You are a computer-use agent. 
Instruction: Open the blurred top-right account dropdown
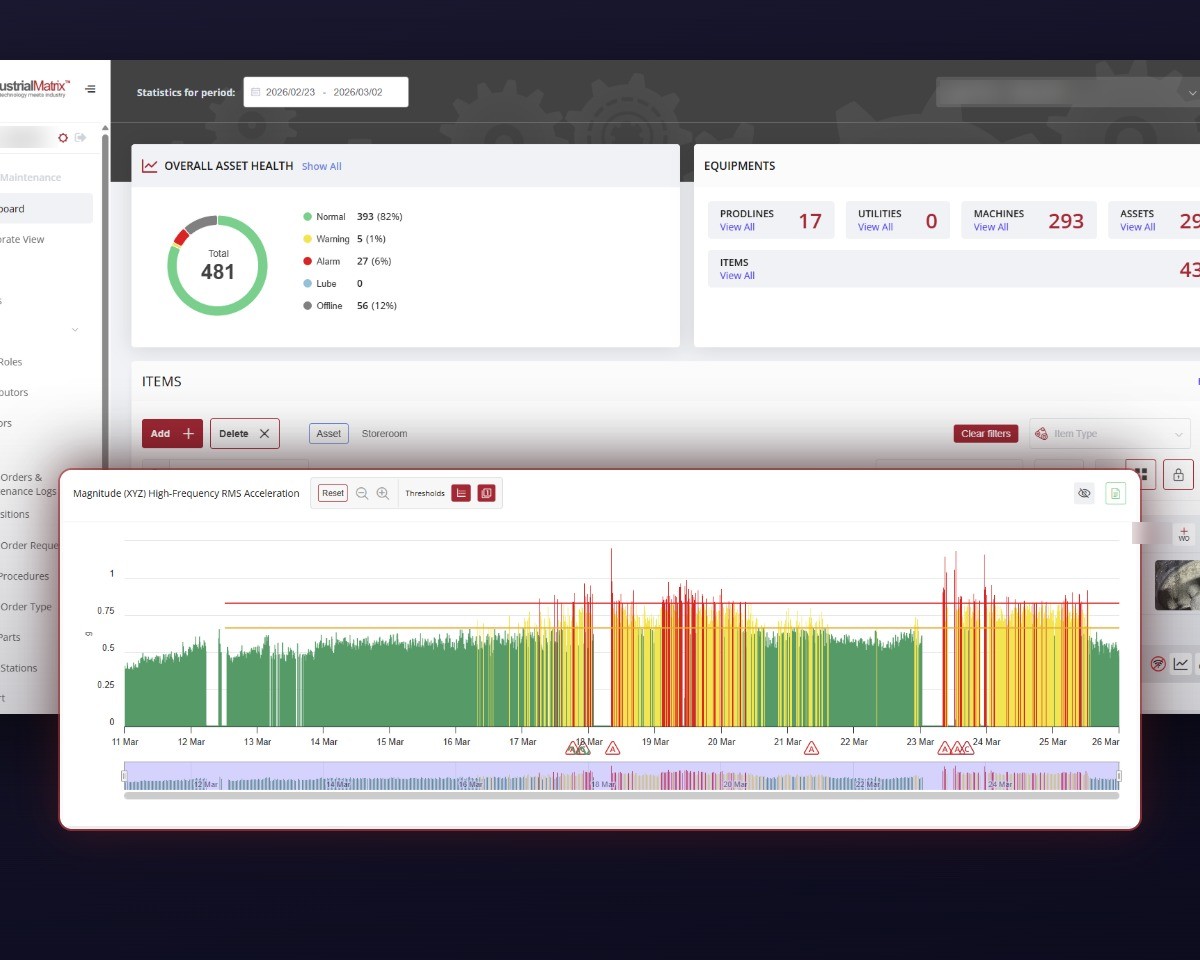point(1068,92)
